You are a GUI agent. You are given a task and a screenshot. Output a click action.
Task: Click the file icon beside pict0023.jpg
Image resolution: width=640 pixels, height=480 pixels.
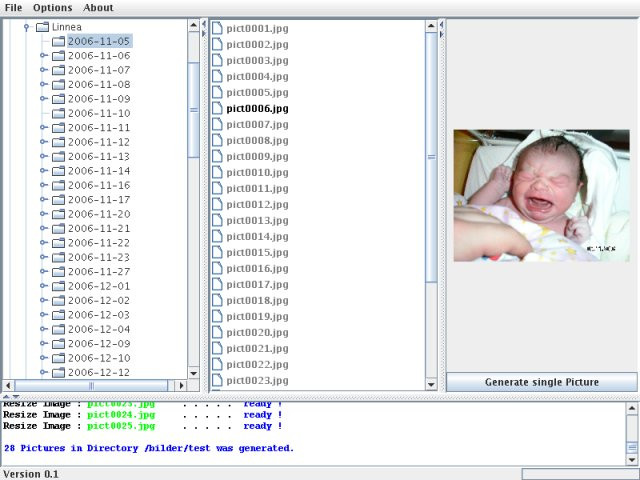tap(217, 380)
